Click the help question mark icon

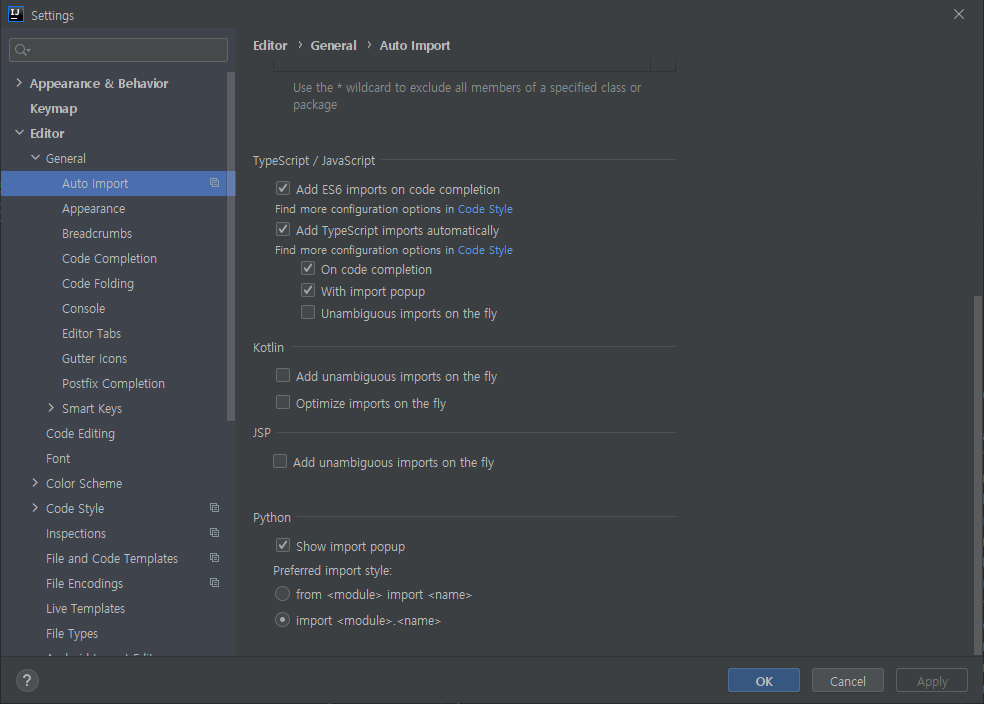point(27,680)
